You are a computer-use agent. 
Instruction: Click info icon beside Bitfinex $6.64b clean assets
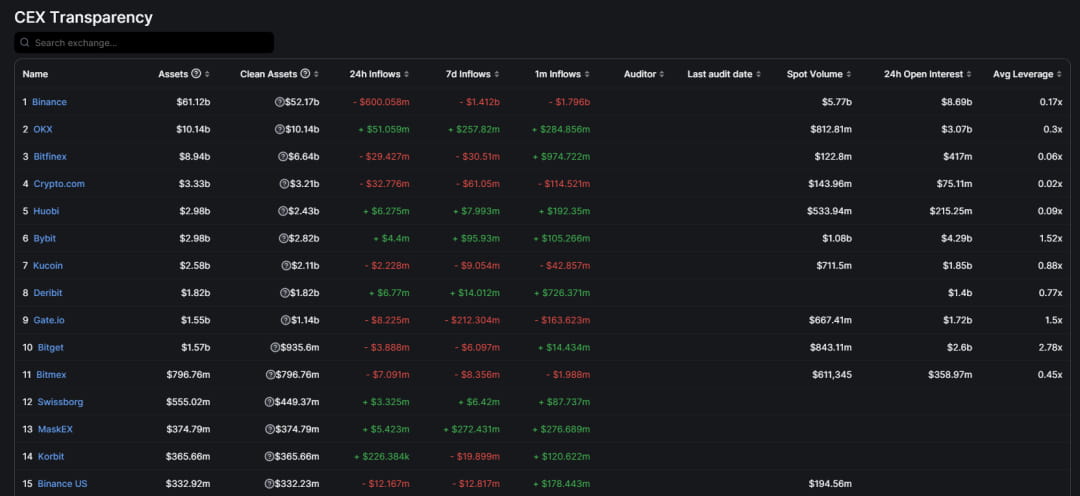282,156
